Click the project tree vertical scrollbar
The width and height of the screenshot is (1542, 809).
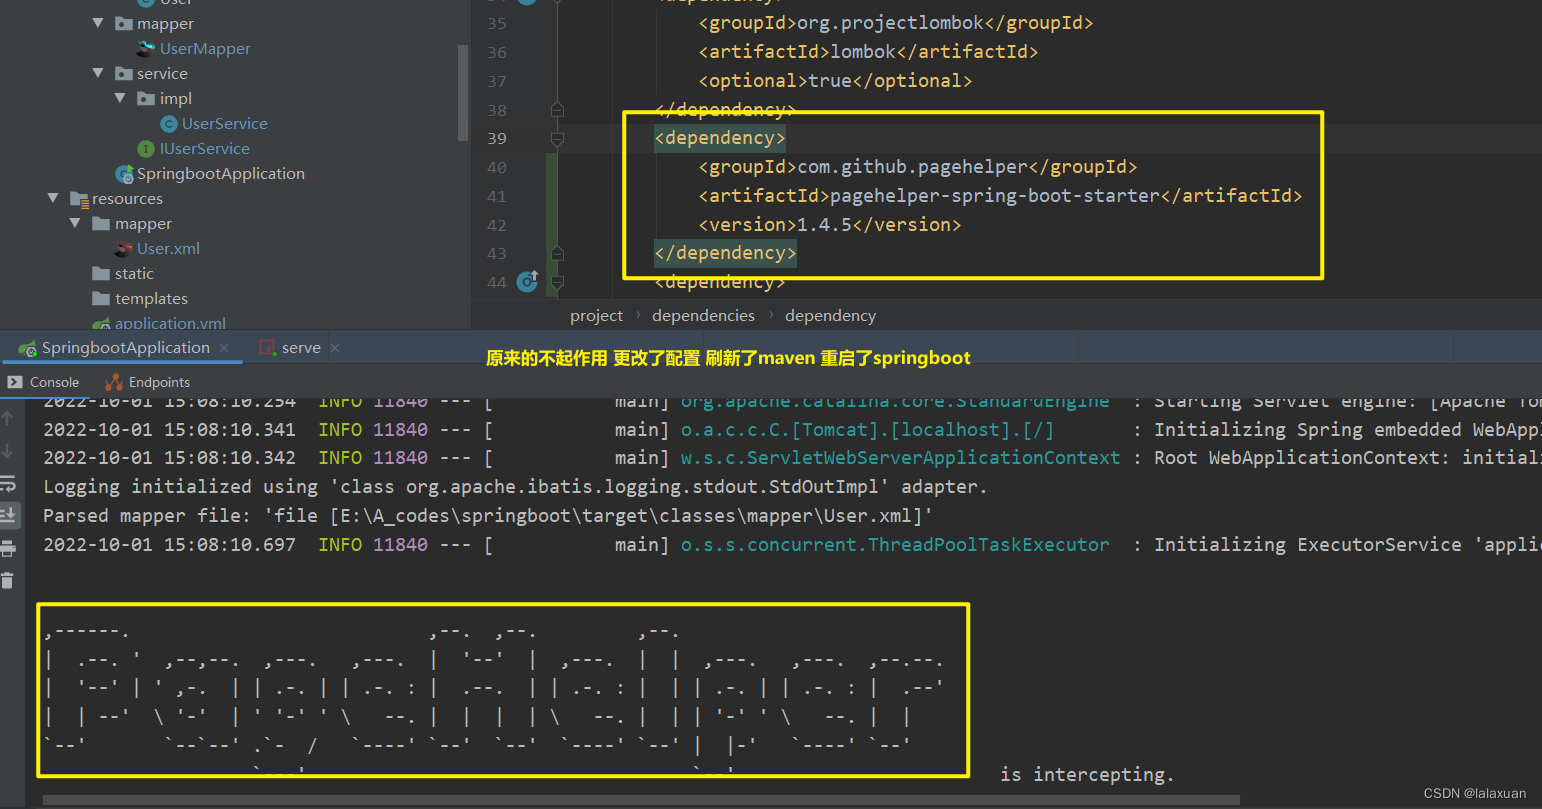[463, 92]
